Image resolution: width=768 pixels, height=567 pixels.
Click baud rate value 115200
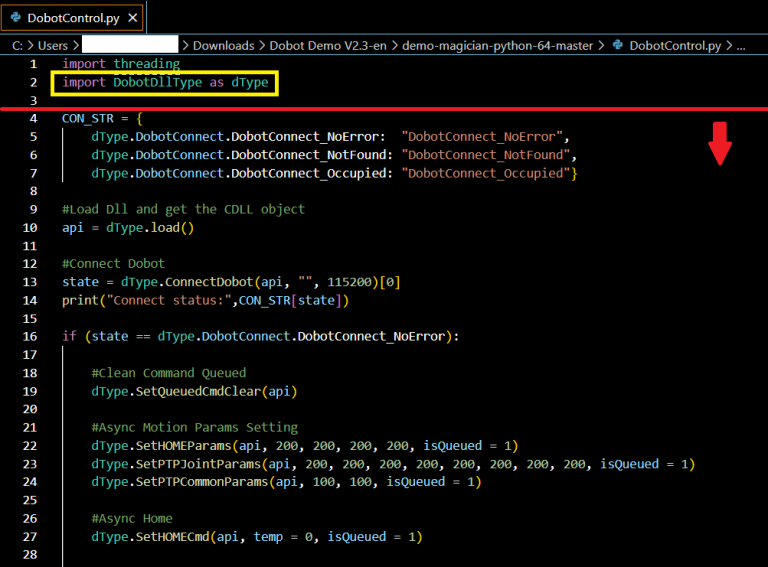(x=349, y=282)
